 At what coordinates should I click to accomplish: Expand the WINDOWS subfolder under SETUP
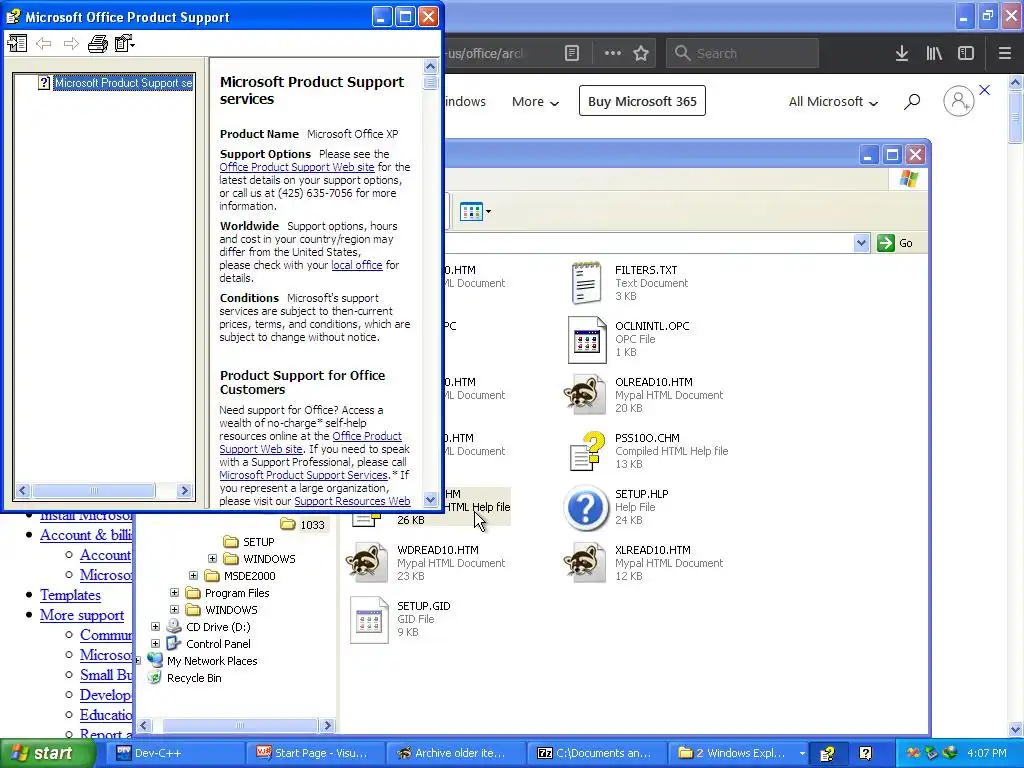(212, 559)
